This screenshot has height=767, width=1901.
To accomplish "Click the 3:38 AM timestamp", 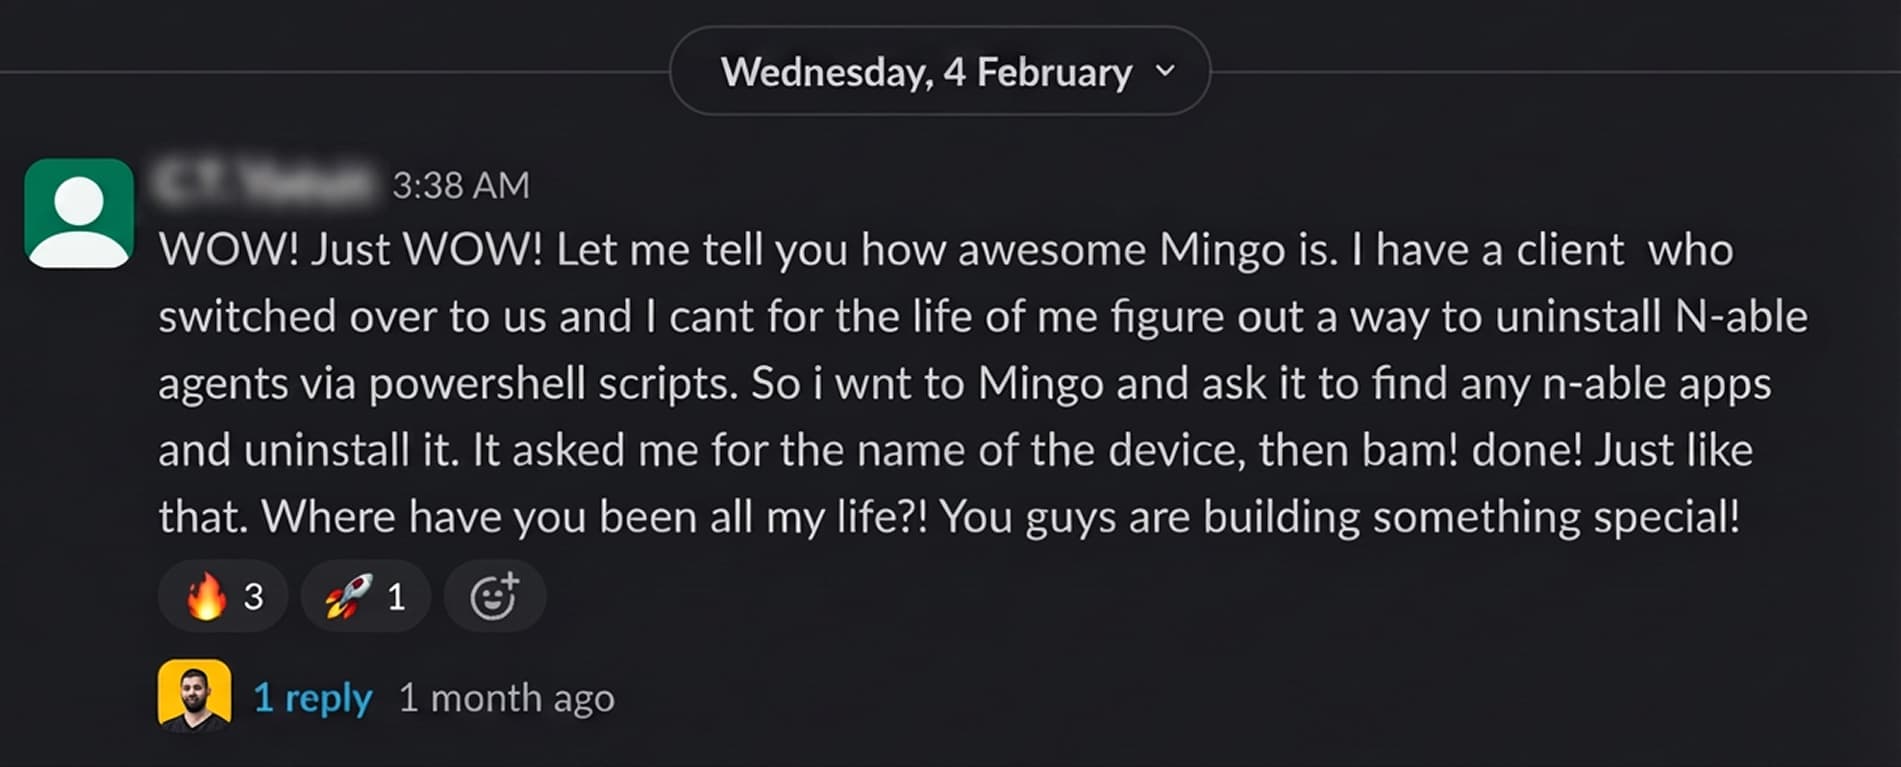I will pos(462,184).
